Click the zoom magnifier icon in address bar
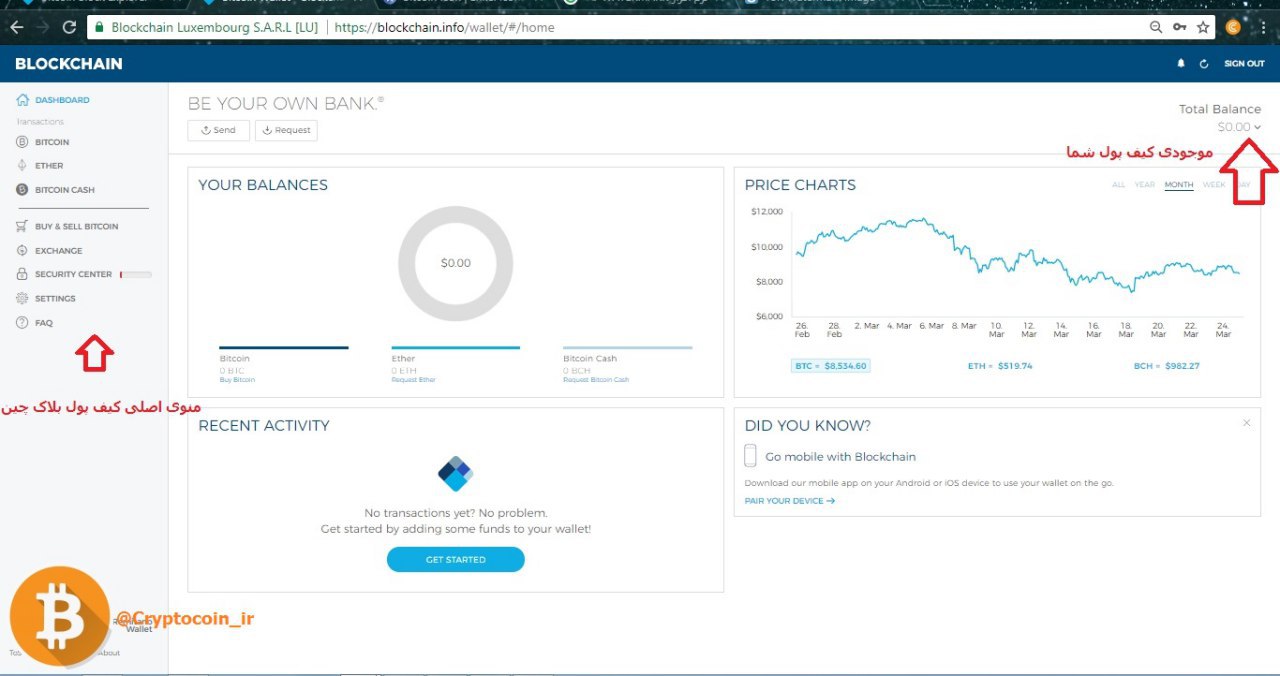Screen dimensions: 1280x676 [1156, 27]
